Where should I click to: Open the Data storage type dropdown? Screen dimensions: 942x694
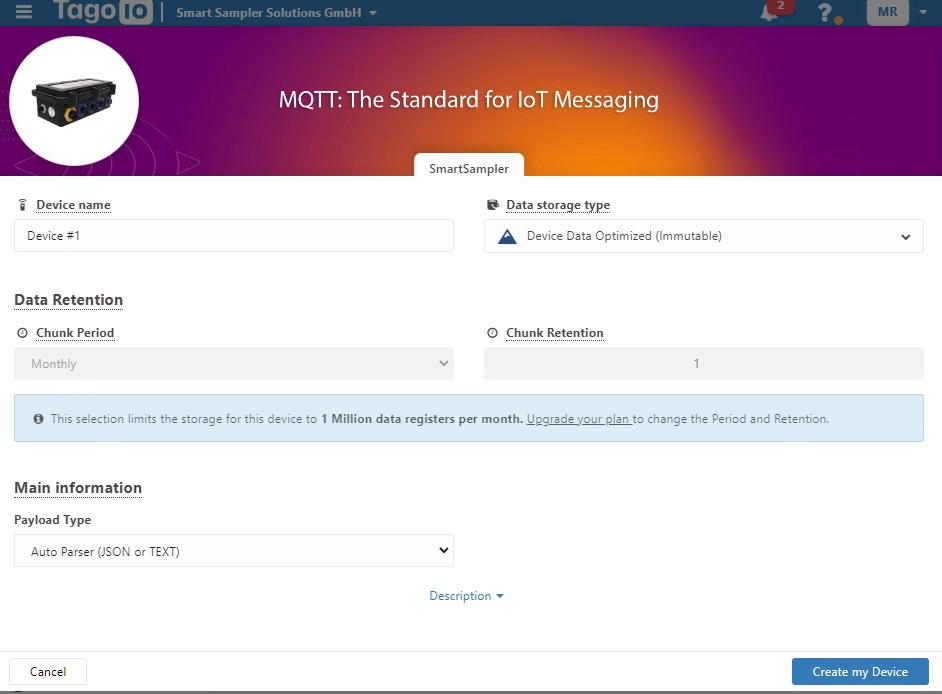coord(703,236)
